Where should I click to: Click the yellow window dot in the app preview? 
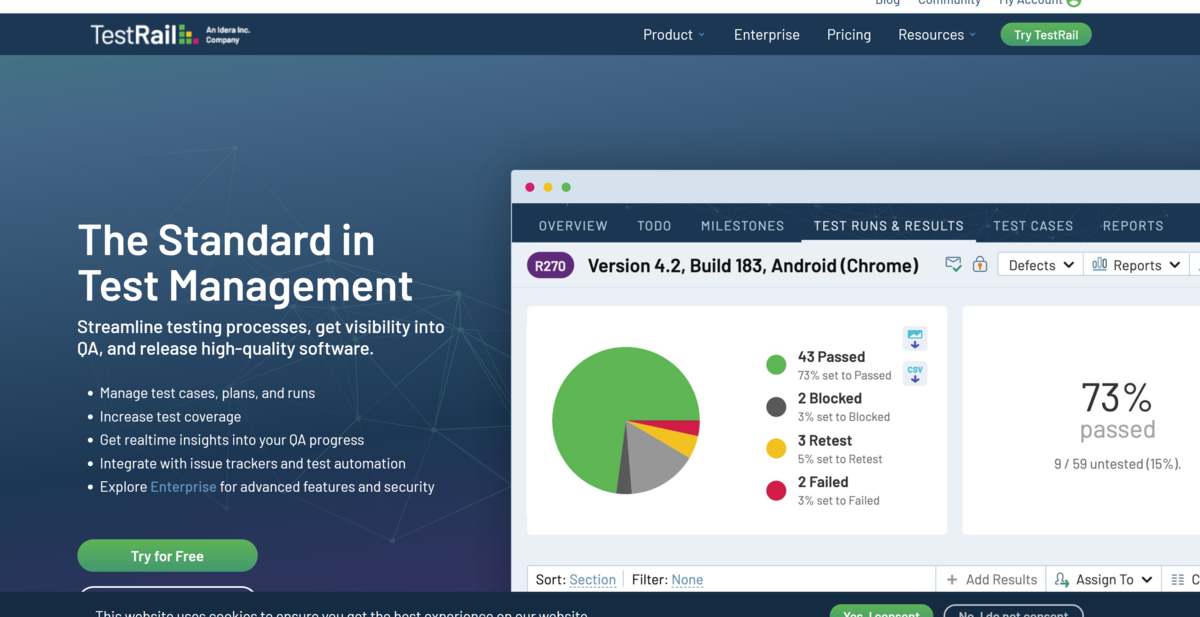point(548,187)
